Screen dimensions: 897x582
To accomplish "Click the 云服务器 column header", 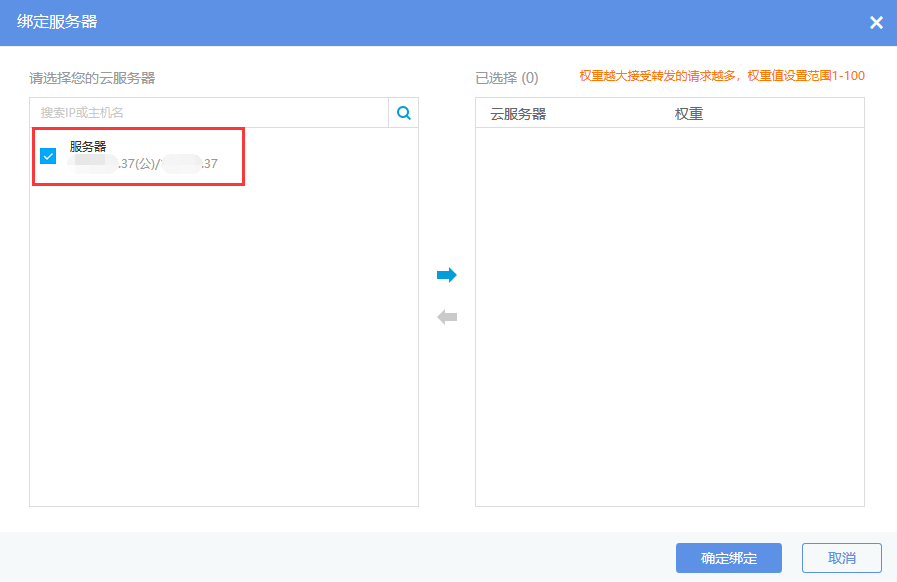I will click(518, 114).
